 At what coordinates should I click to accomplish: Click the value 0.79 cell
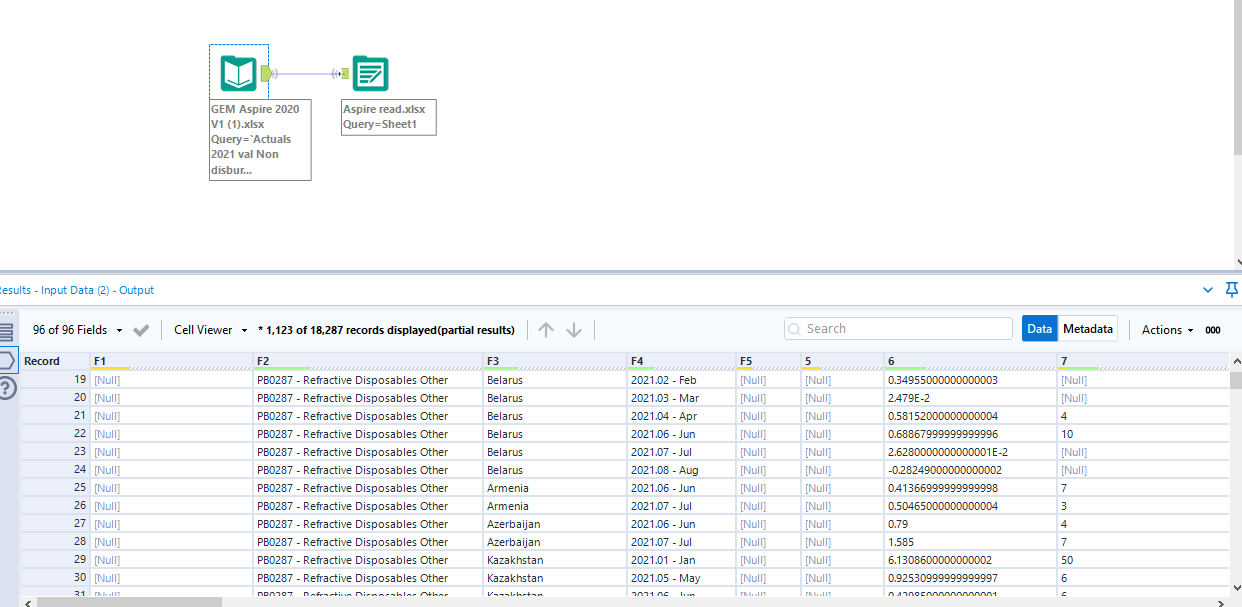(969, 524)
